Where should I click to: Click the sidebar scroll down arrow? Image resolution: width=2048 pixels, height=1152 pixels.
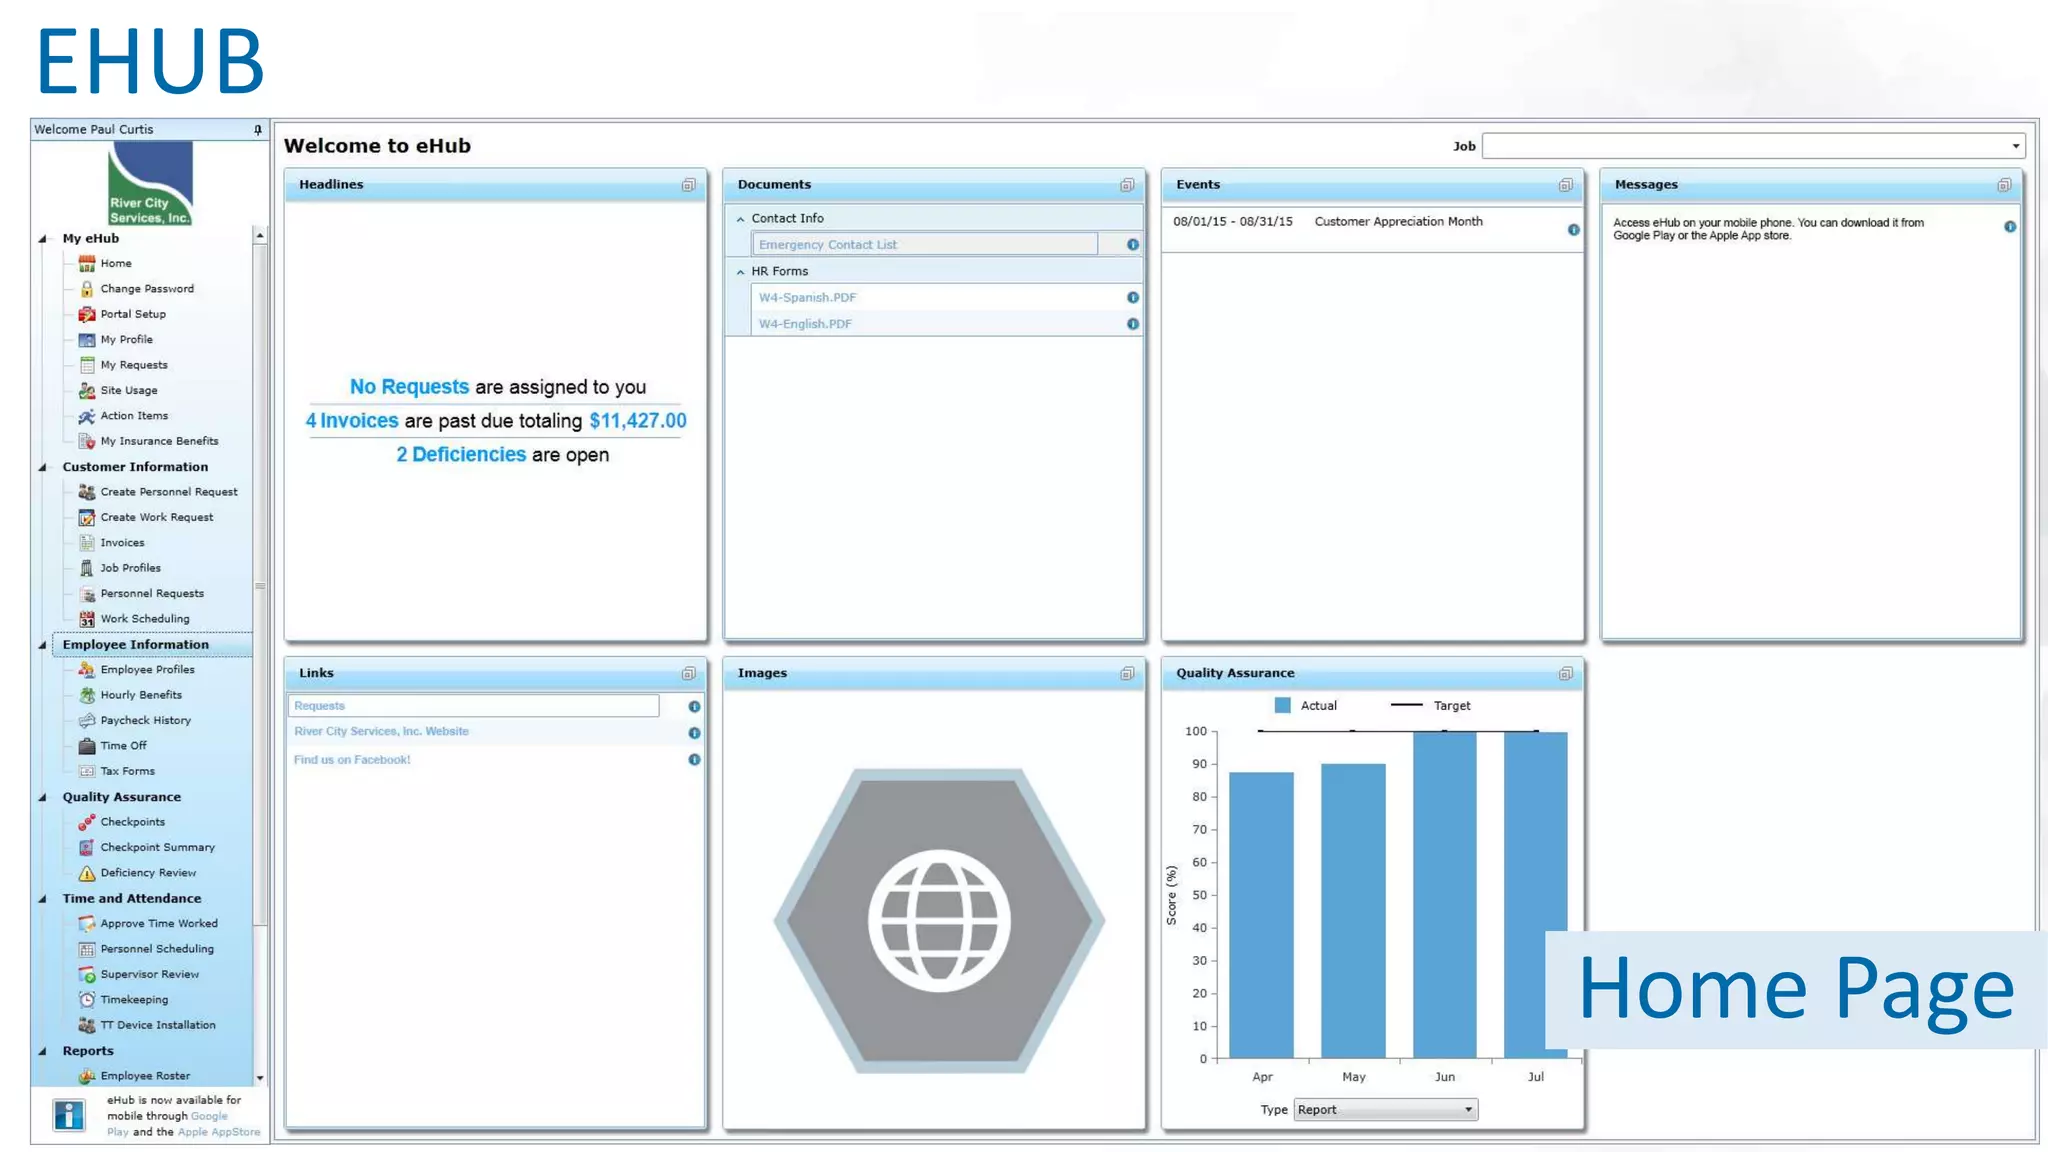[260, 1078]
